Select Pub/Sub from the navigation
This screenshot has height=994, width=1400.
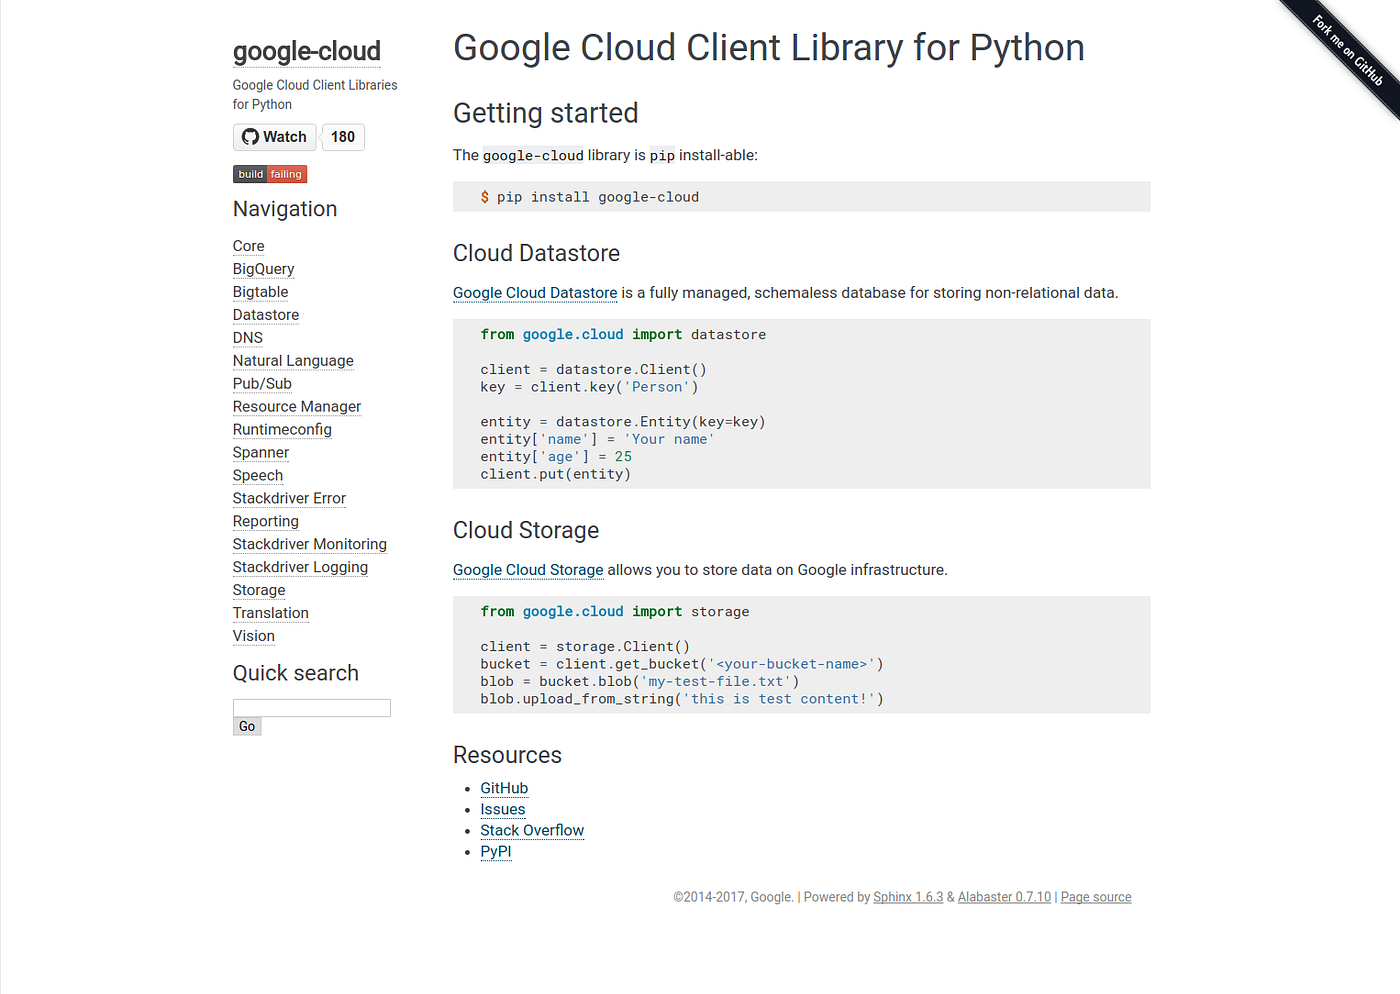click(262, 383)
